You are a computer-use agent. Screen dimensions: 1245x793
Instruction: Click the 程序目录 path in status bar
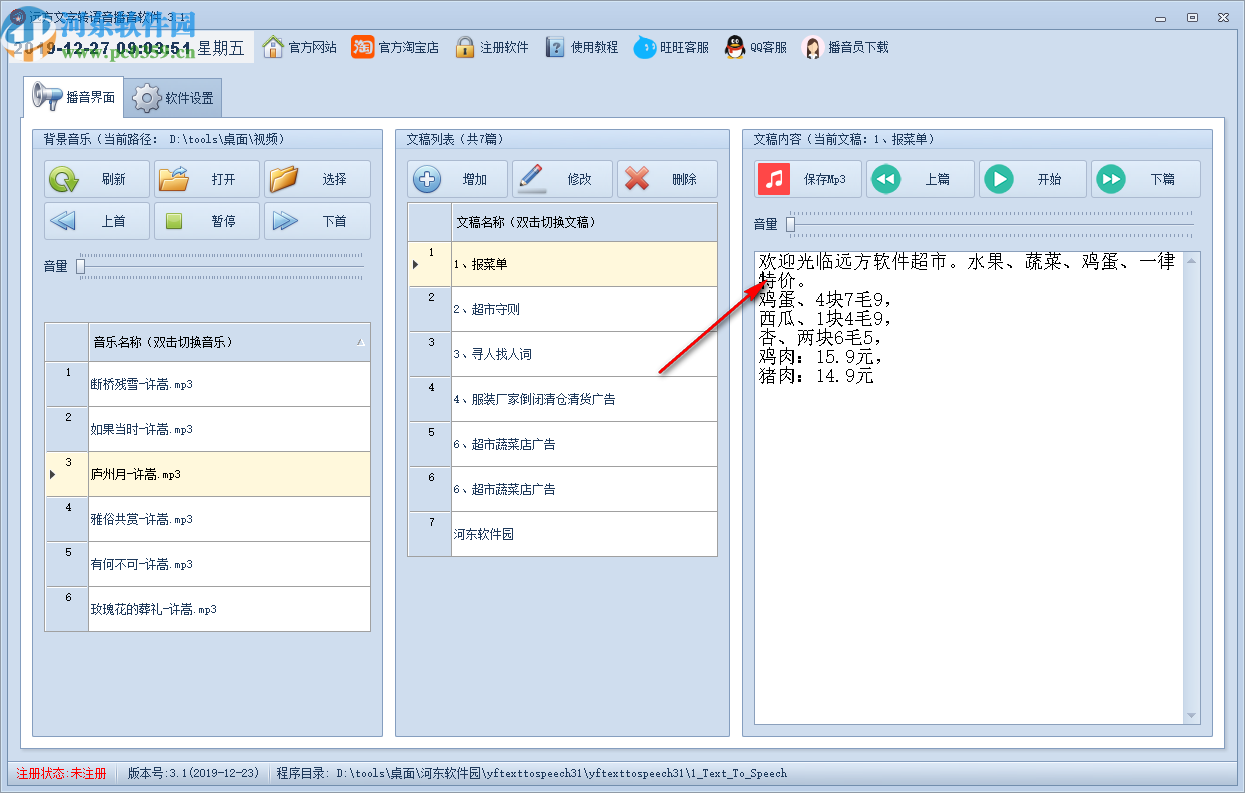[532, 773]
